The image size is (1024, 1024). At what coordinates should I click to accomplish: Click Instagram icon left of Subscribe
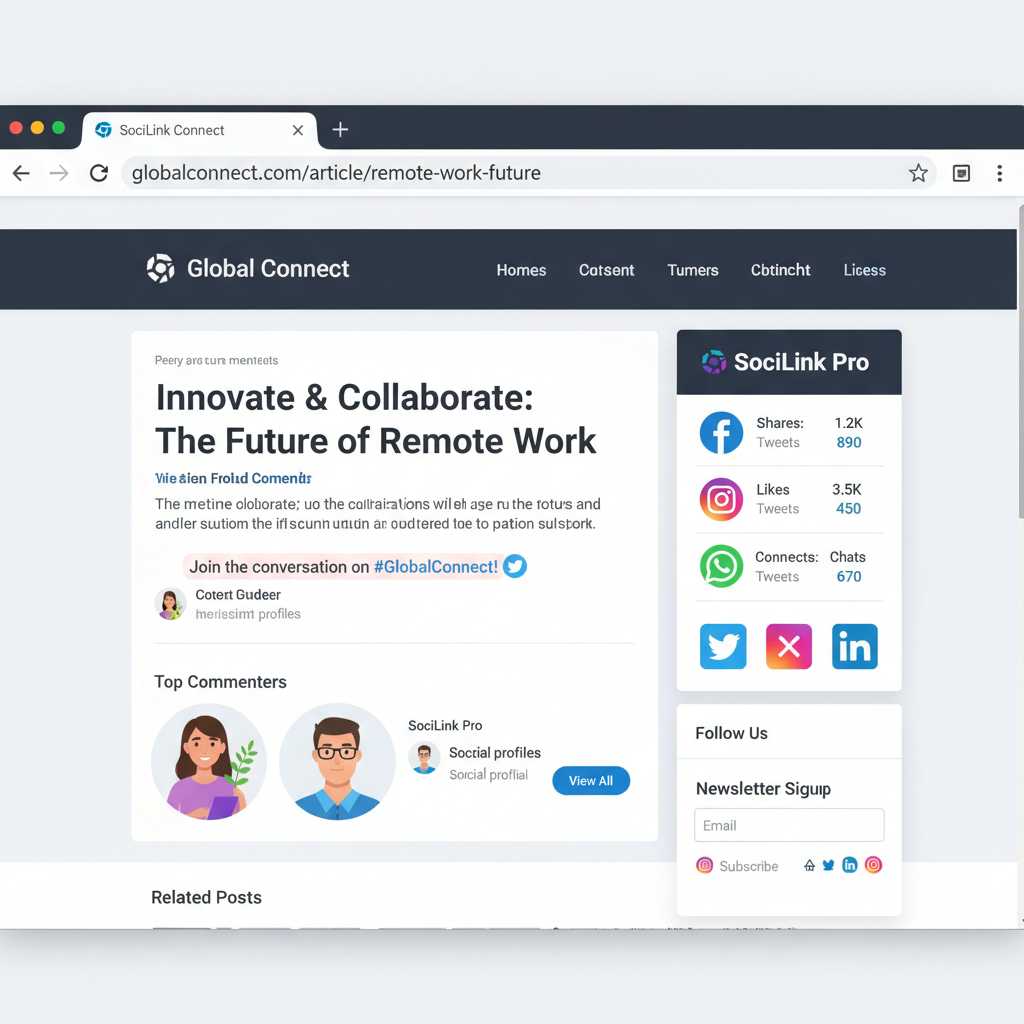704,865
